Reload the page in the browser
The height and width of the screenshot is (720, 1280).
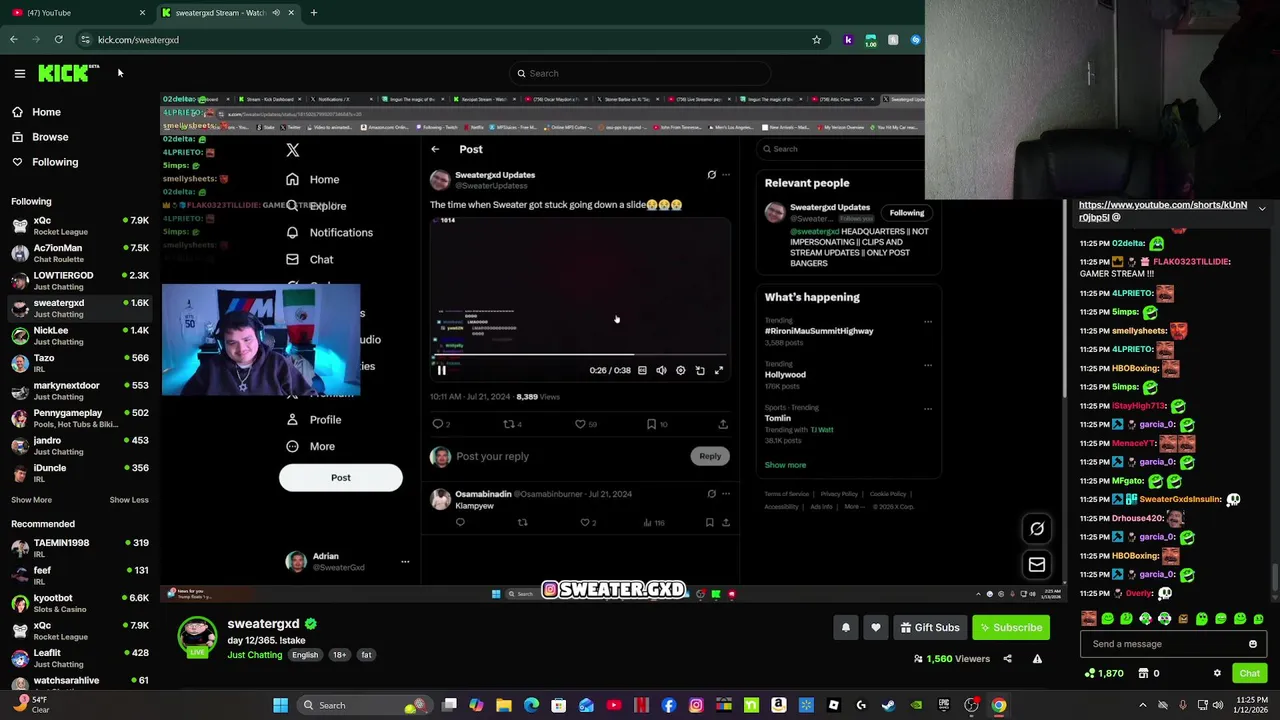coord(58,40)
